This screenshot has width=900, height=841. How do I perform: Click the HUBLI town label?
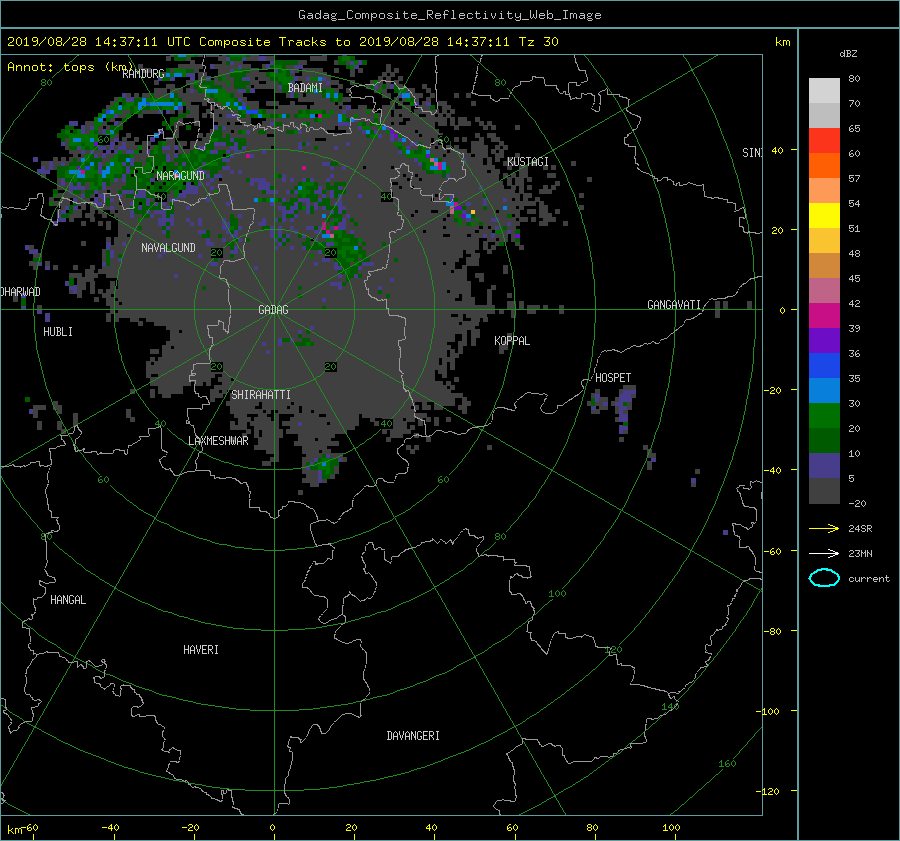[58, 332]
